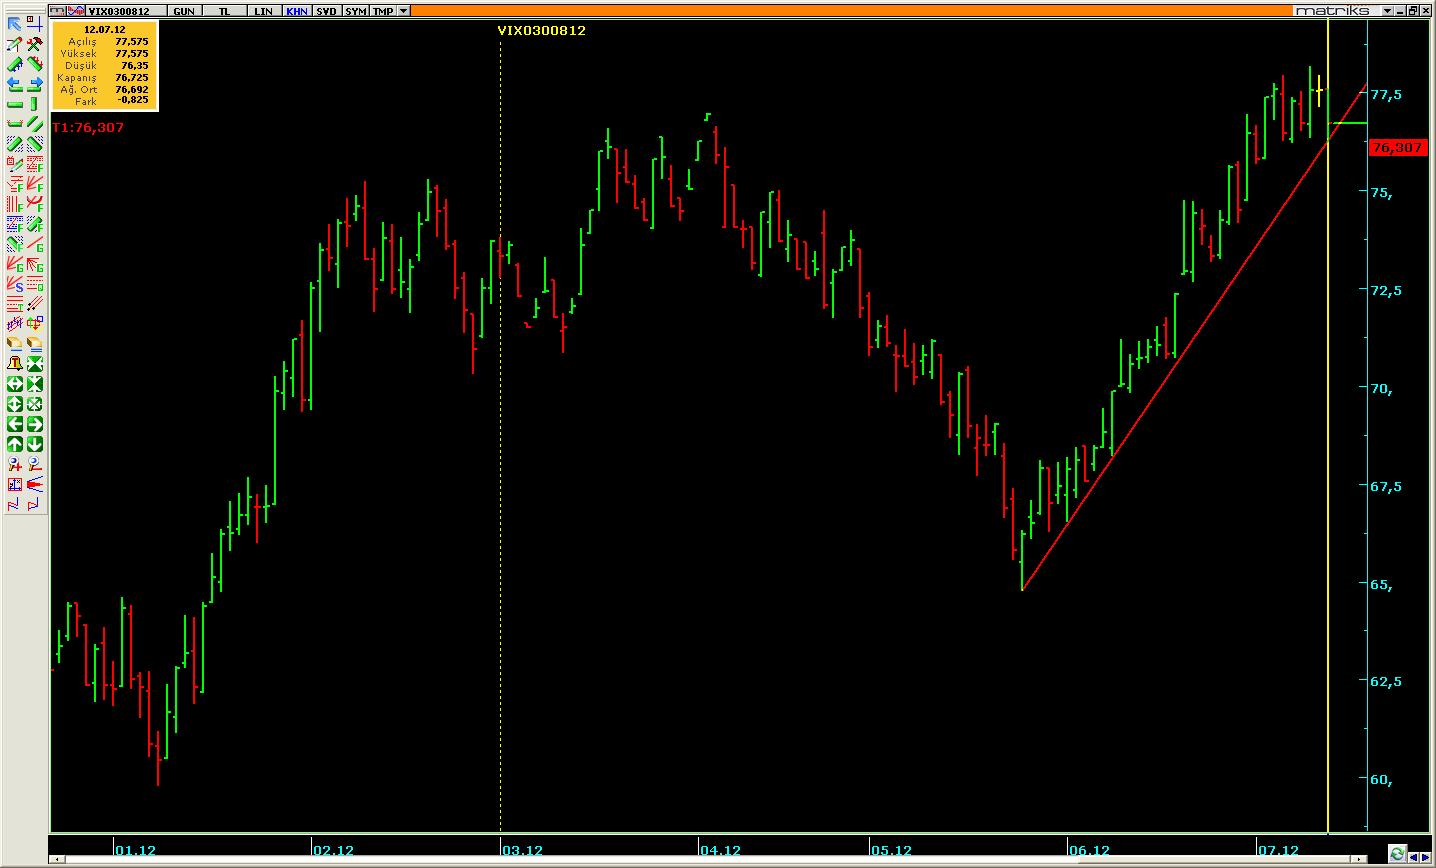Choose the blue left arrow tool
This screenshot has width=1436, height=868.
[14, 84]
